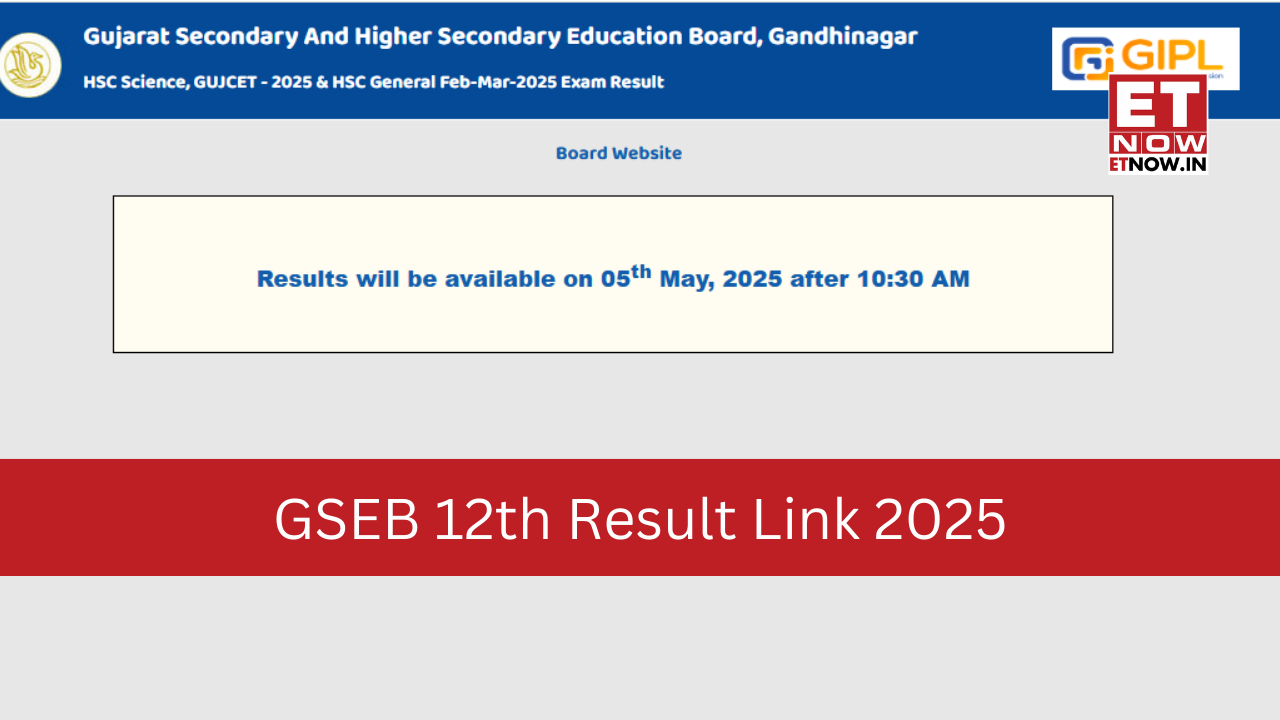Open the Board Website link
This screenshot has height=720, width=1280.
618,153
